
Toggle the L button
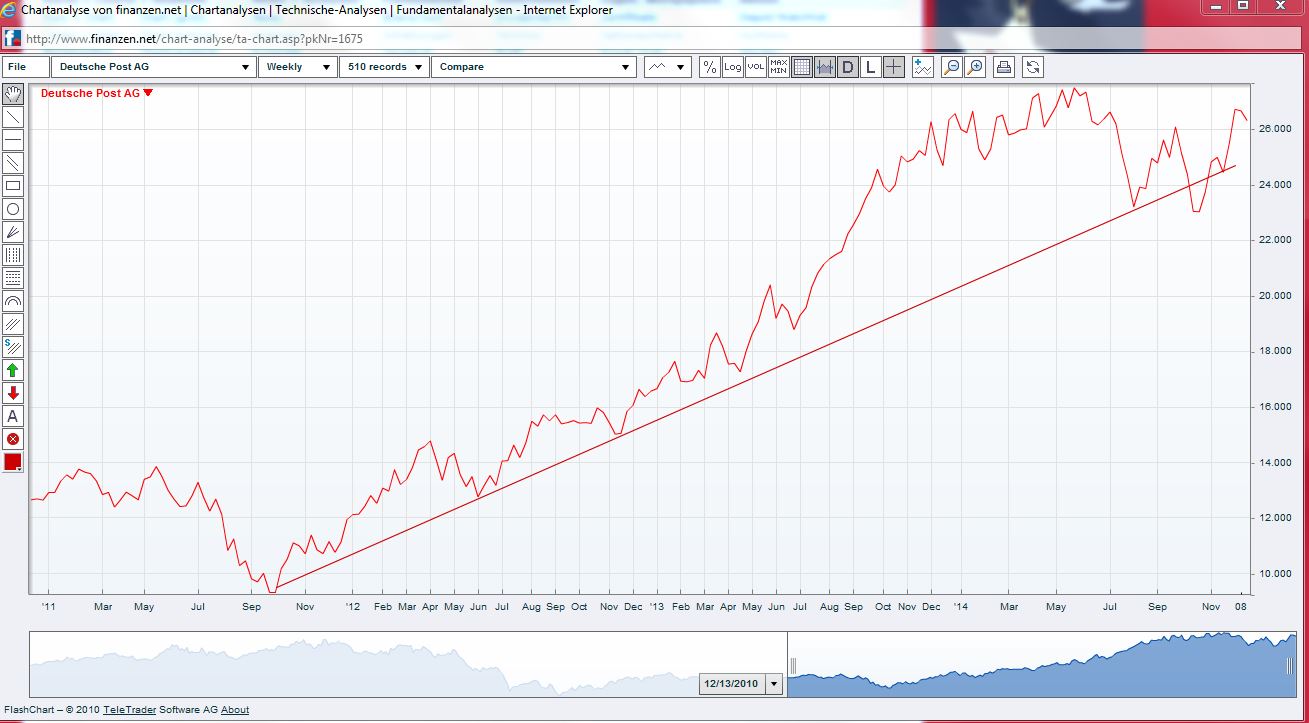point(871,67)
